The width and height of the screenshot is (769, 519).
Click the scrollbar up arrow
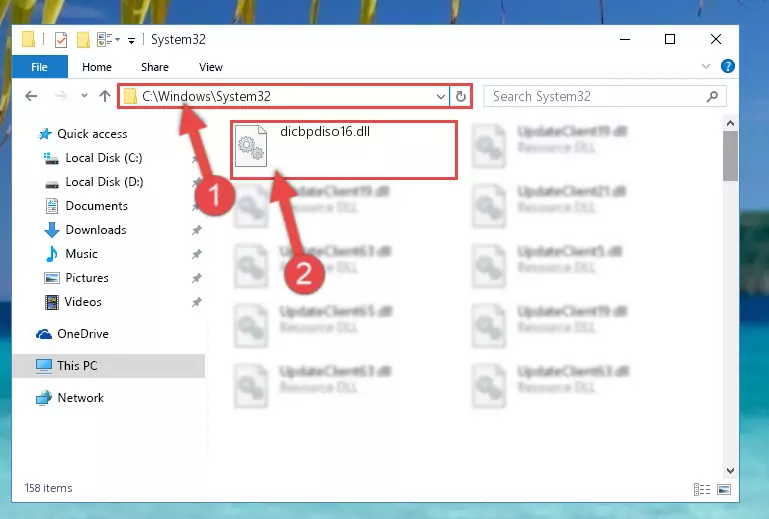[730, 123]
